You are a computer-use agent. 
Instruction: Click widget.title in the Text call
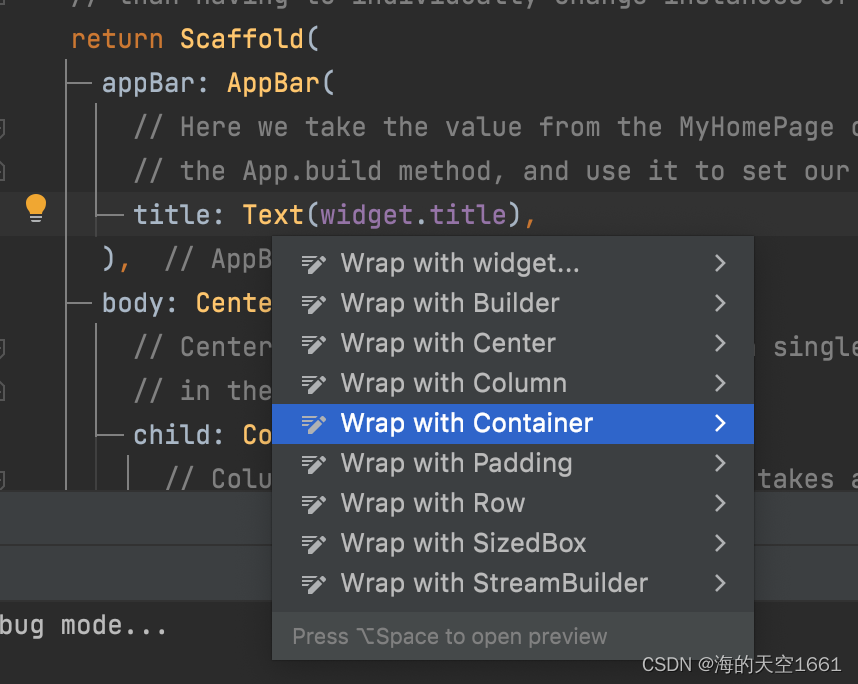(414, 214)
